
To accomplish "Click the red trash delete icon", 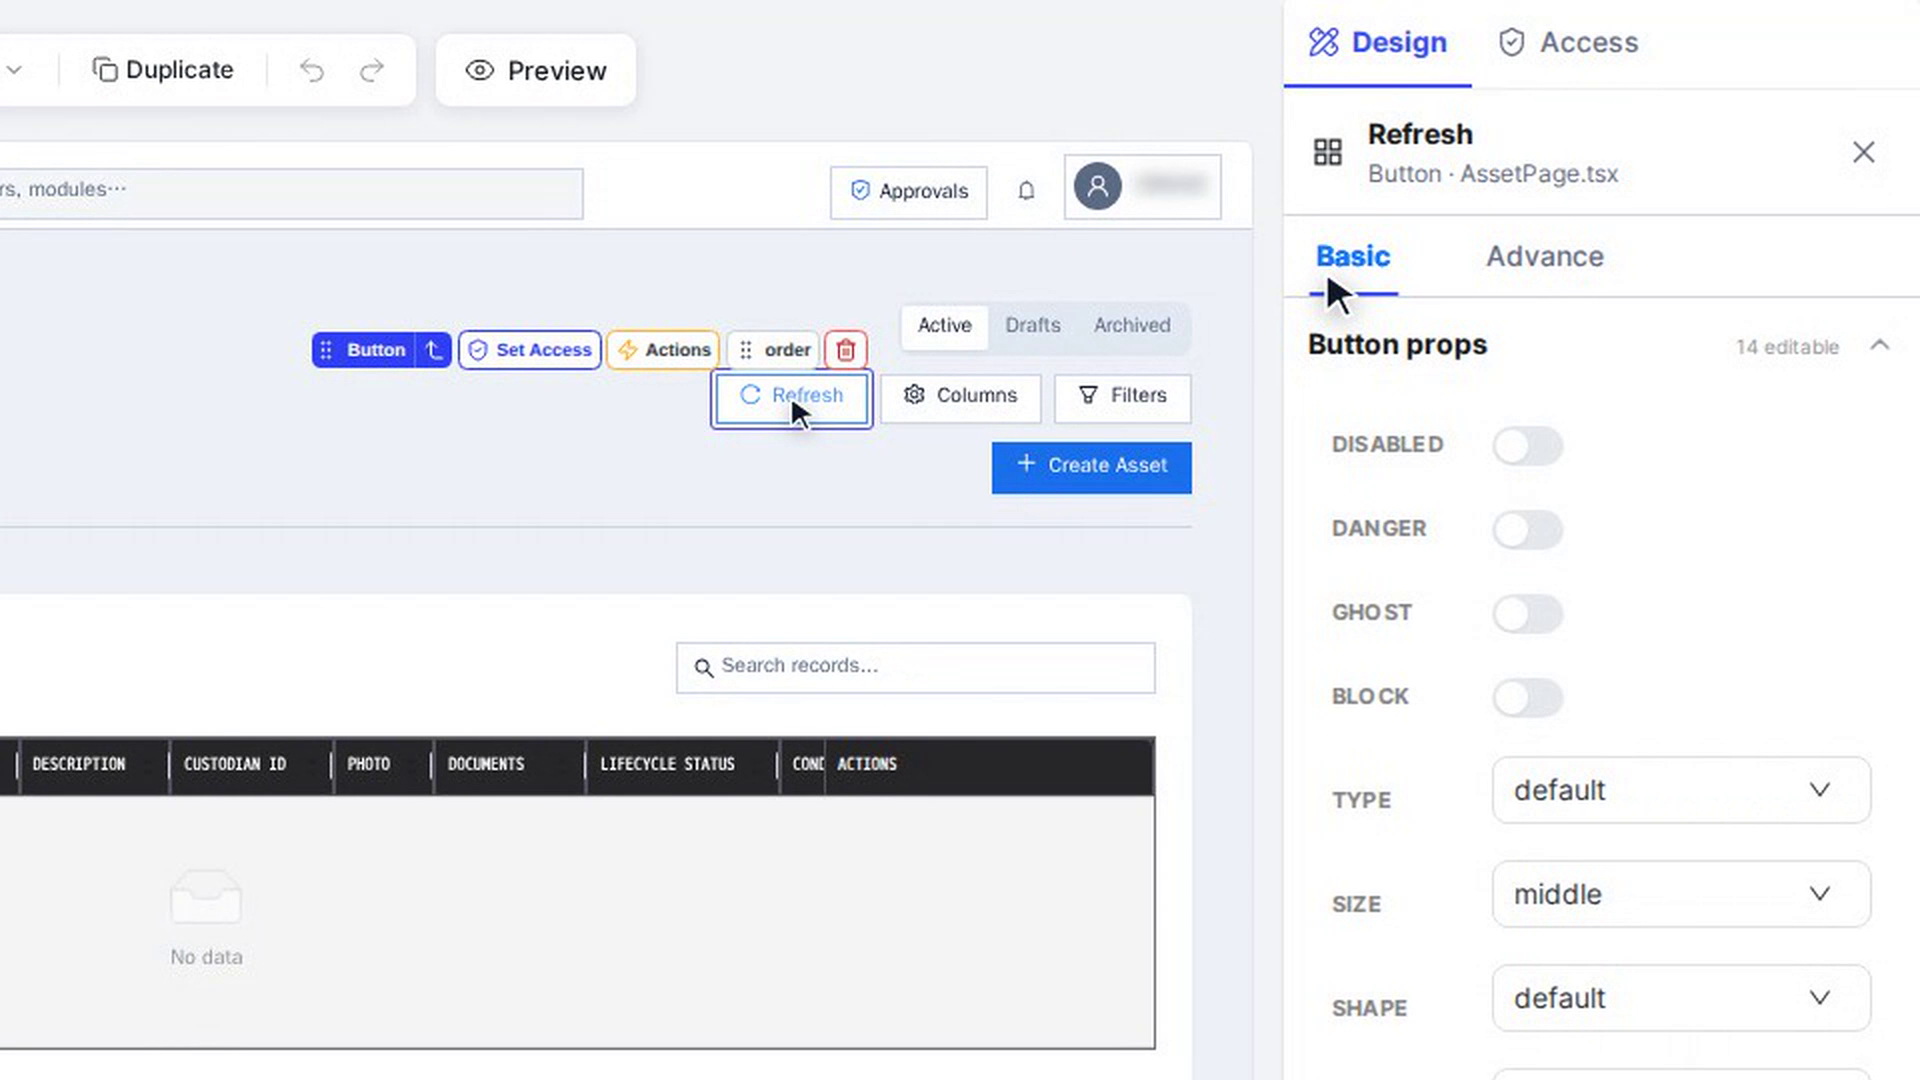I will (x=846, y=350).
